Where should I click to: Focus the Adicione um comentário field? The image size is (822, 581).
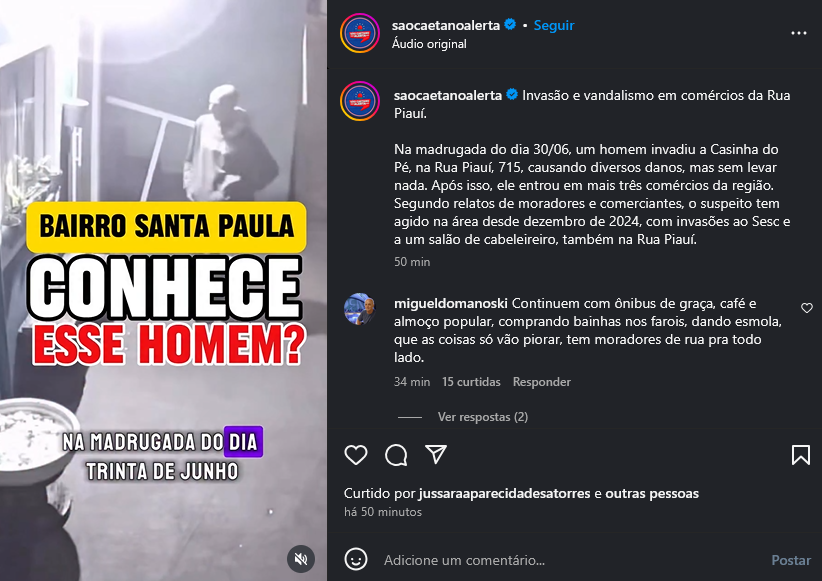point(571,560)
